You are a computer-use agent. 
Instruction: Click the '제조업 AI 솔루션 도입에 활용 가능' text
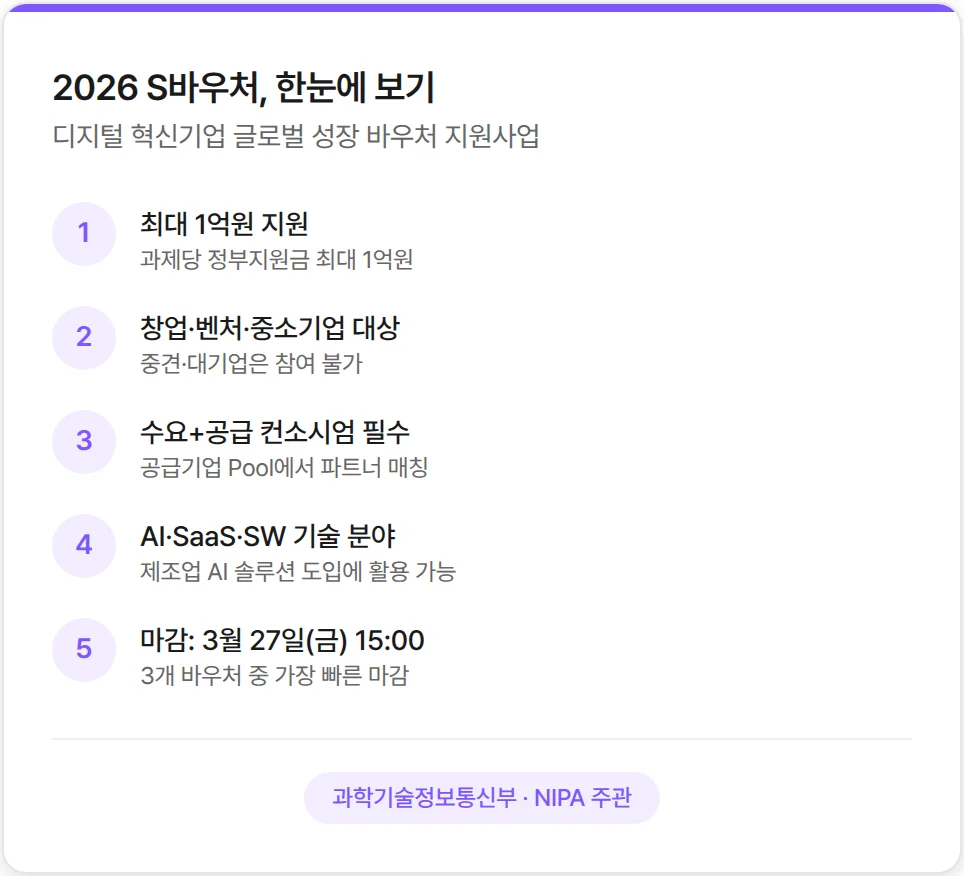tap(298, 572)
